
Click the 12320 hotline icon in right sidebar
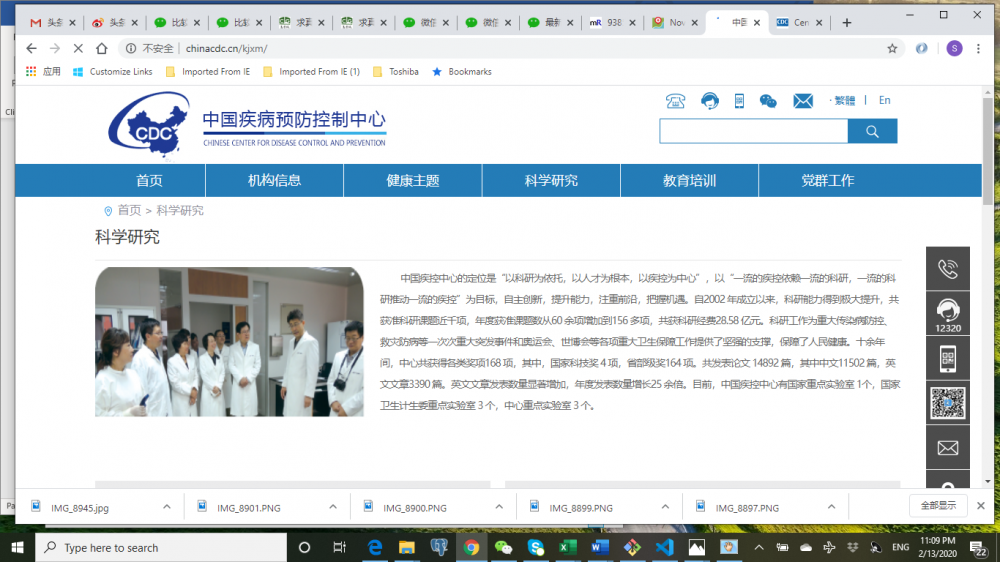[x=947, y=315]
